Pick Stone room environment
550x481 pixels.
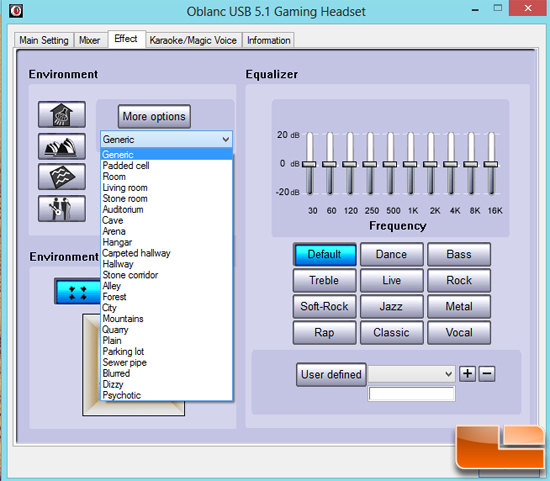point(166,198)
